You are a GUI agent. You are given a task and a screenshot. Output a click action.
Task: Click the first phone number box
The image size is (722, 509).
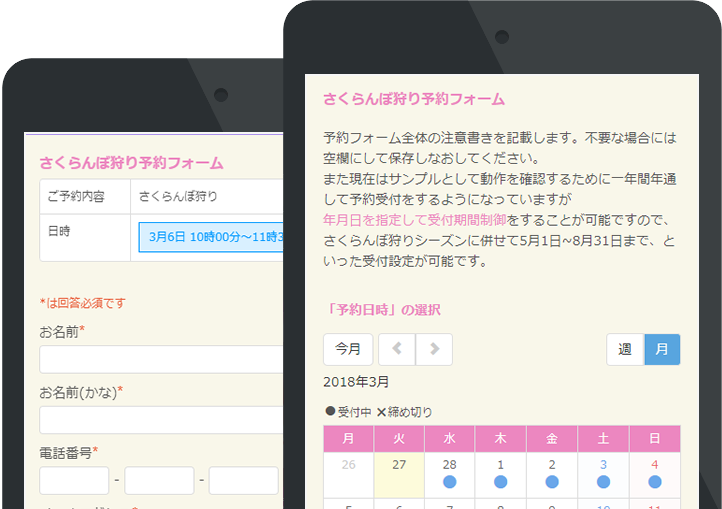tap(74, 481)
